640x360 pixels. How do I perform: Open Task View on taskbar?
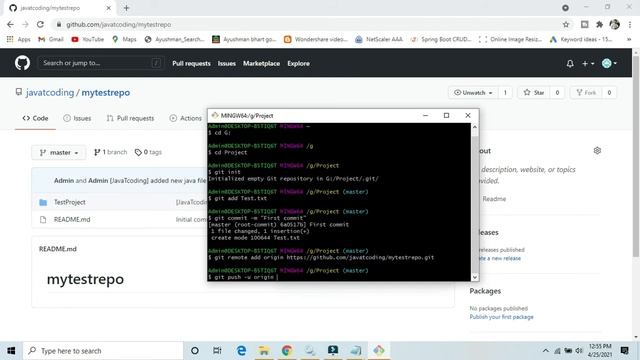tap(217, 351)
